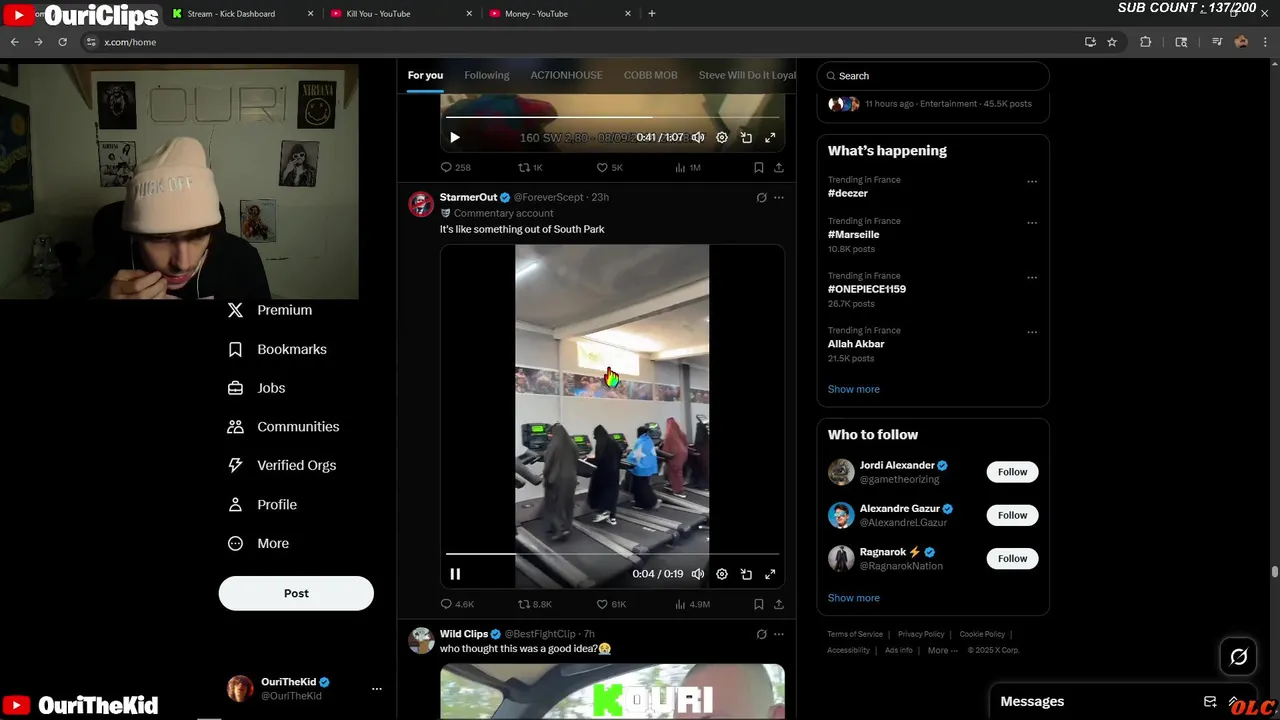Mute the top video's volume
Image resolution: width=1280 pixels, height=720 pixels.
698,138
